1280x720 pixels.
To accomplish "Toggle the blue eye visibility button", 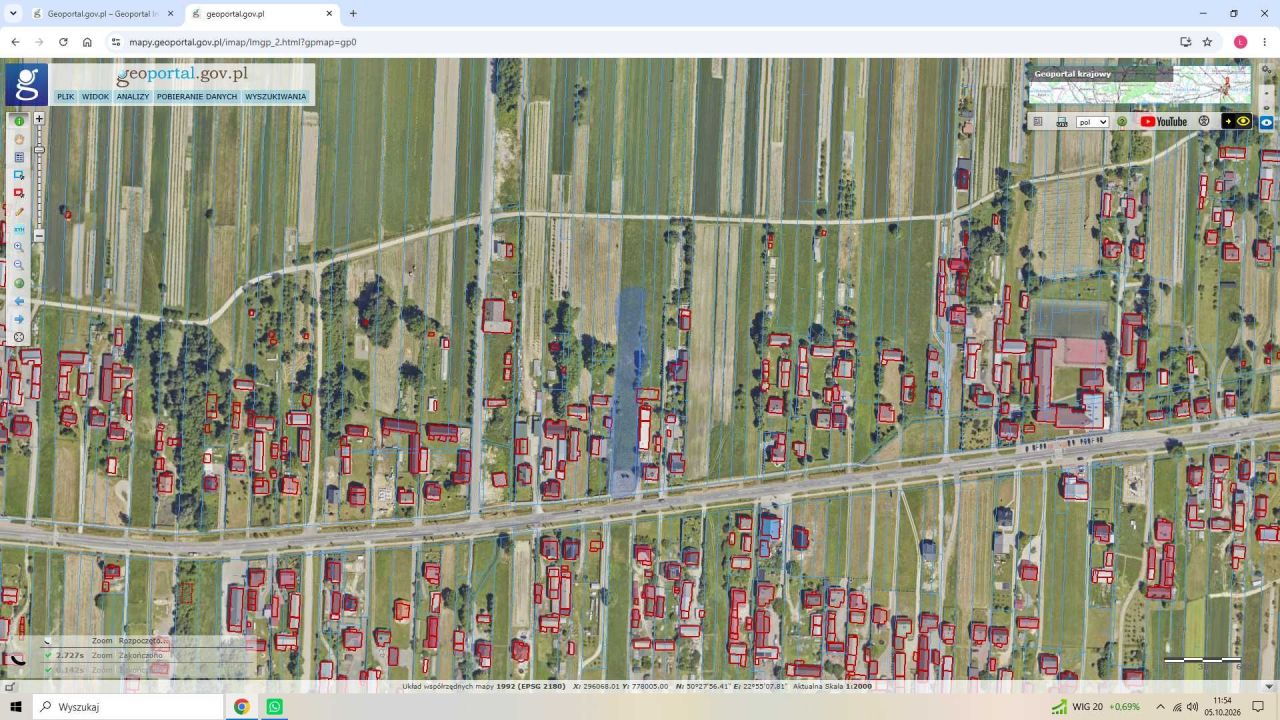I will coord(1267,122).
